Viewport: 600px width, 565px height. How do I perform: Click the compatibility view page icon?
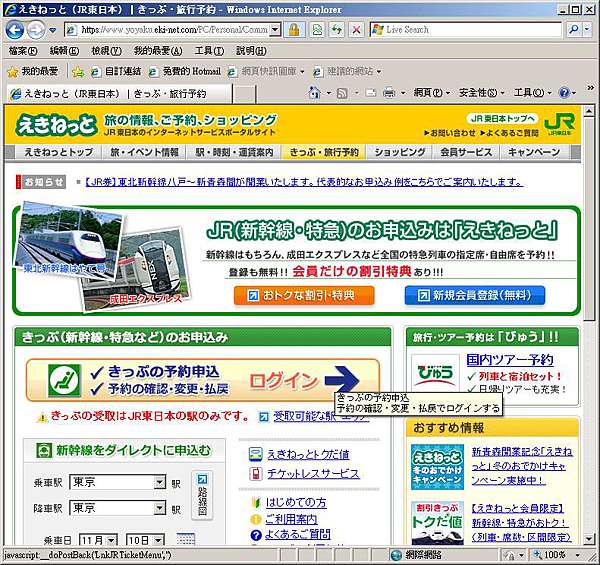[317, 29]
